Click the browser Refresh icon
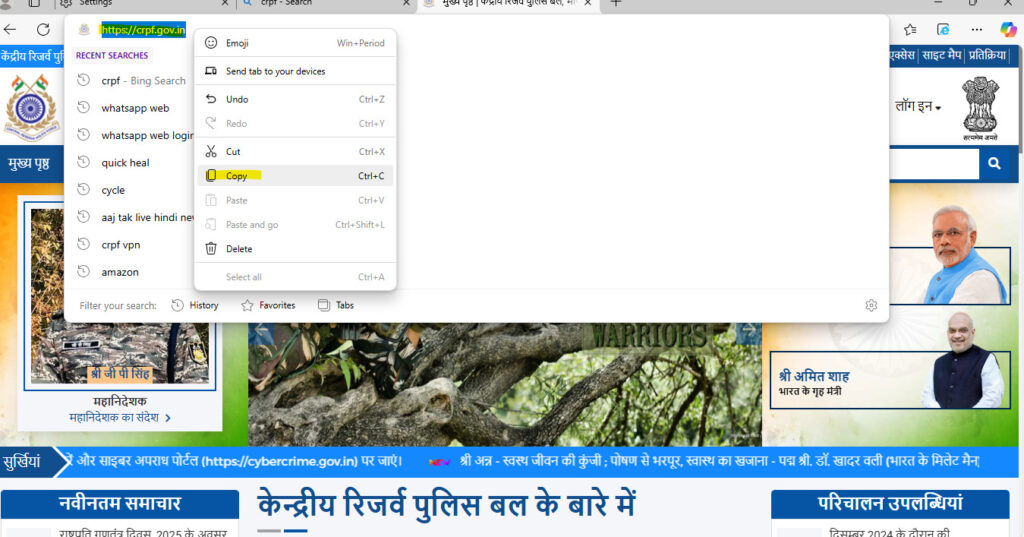This screenshot has width=1024, height=537. [x=43, y=29]
